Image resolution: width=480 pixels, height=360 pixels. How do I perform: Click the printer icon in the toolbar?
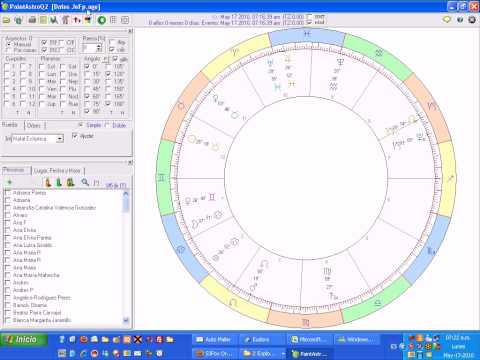[32, 20]
